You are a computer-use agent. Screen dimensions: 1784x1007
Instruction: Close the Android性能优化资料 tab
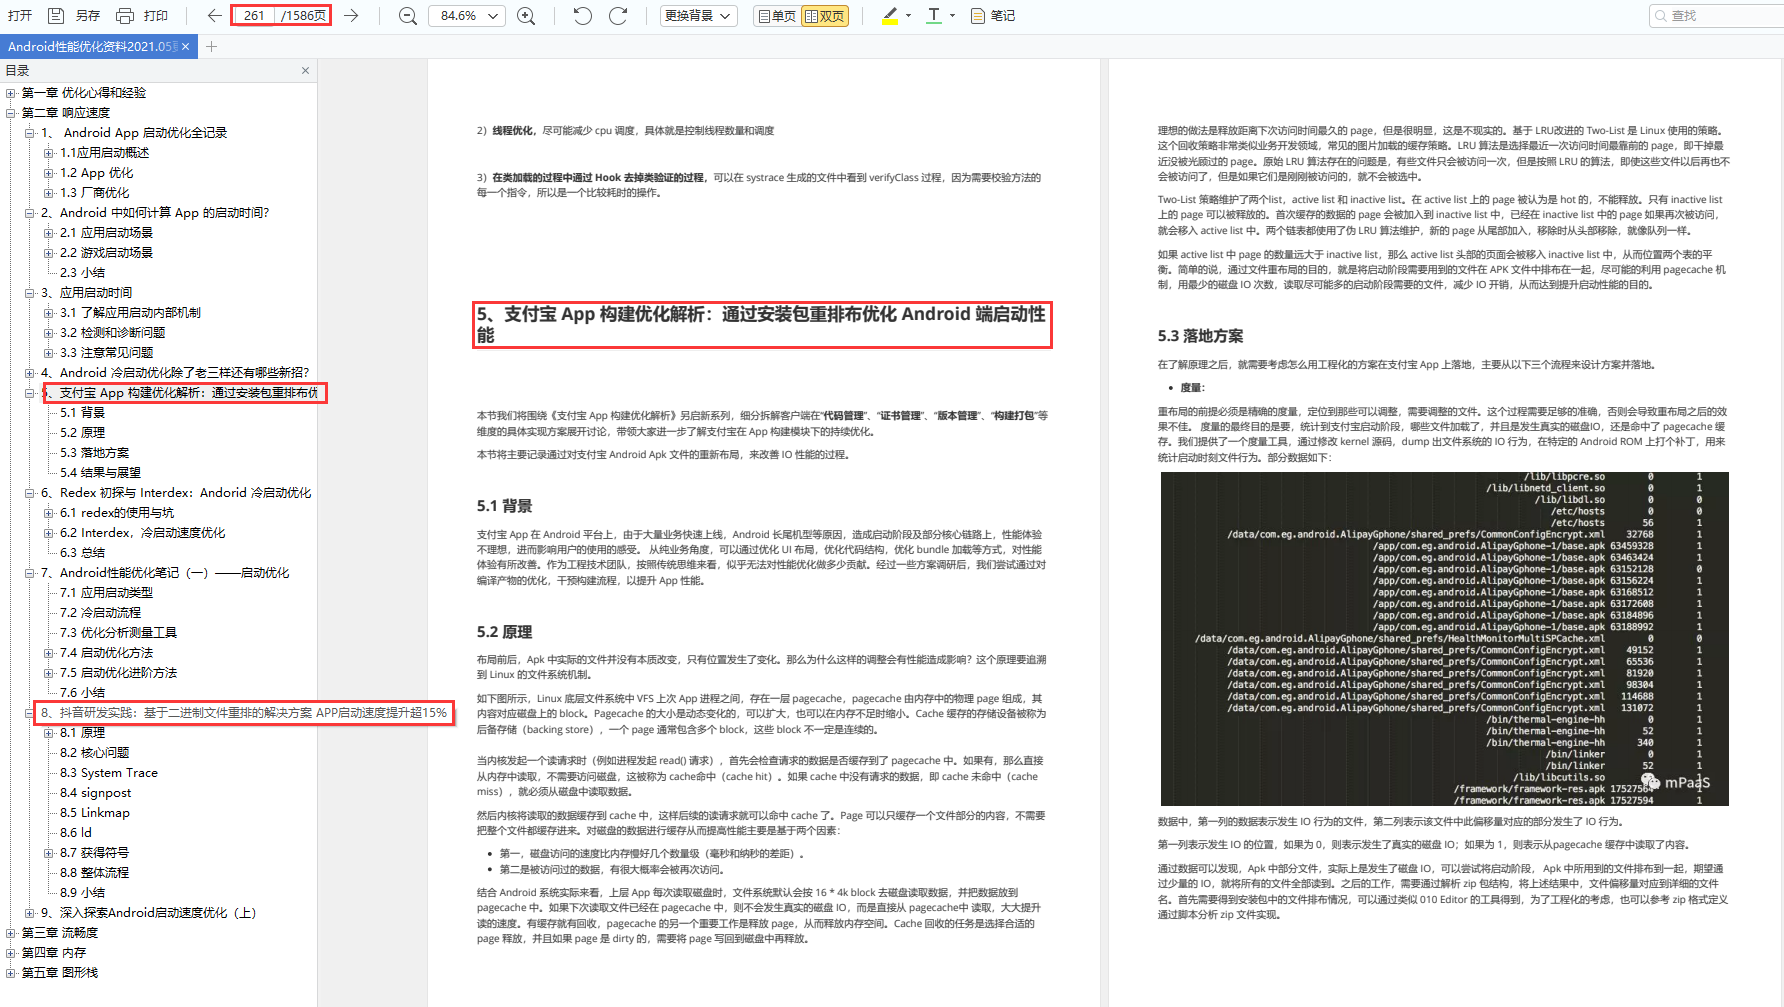tap(185, 47)
